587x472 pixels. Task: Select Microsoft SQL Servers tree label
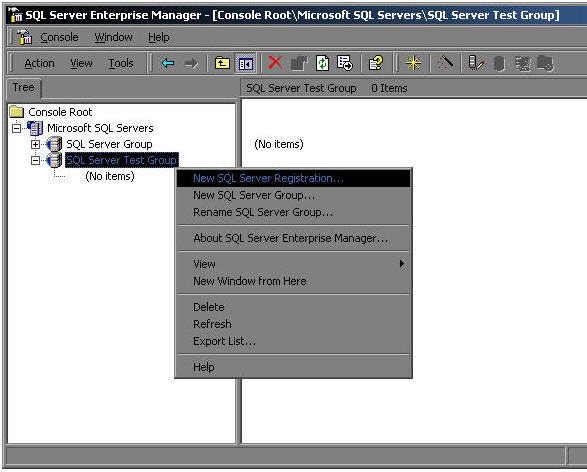tap(100, 128)
